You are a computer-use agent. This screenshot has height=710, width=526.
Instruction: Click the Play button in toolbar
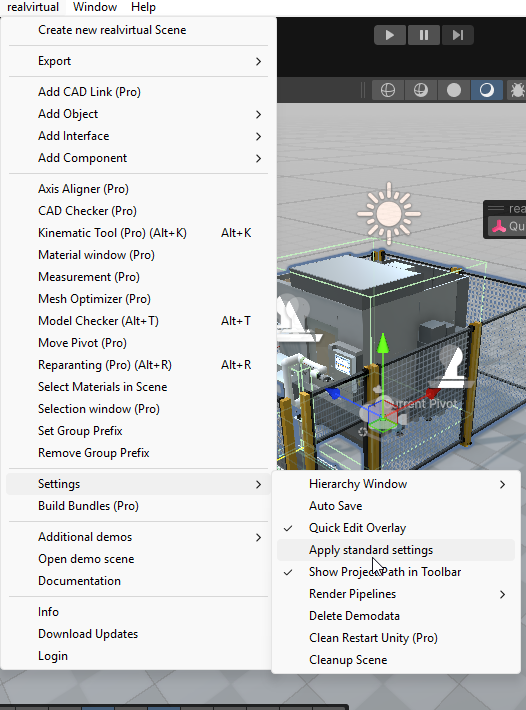coord(390,35)
